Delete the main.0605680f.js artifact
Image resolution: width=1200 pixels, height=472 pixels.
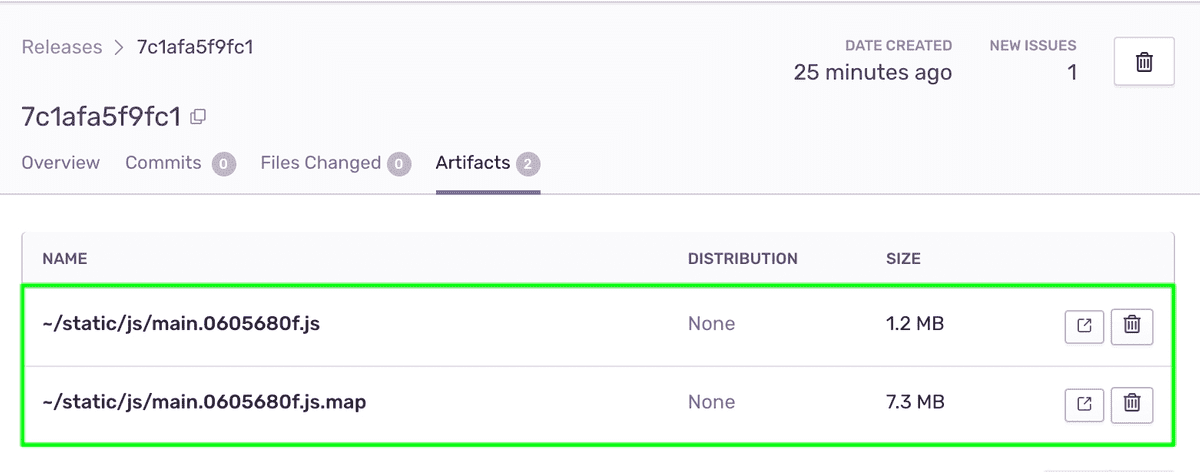1132,324
